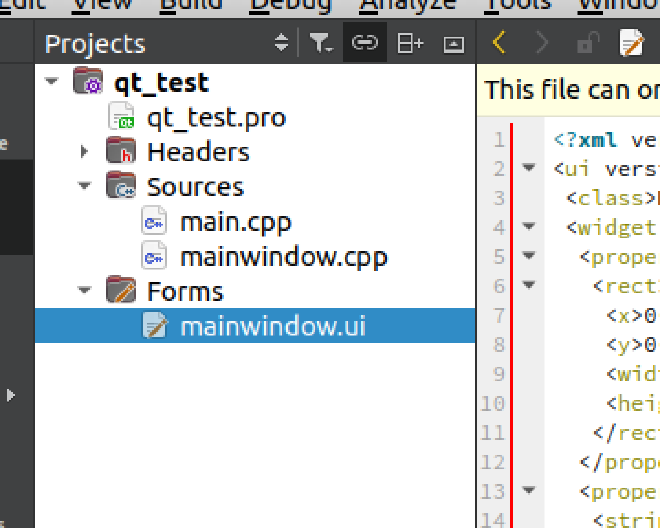Open the Projects view selector dropdown
This screenshot has width=660, height=528.
point(281,43)
